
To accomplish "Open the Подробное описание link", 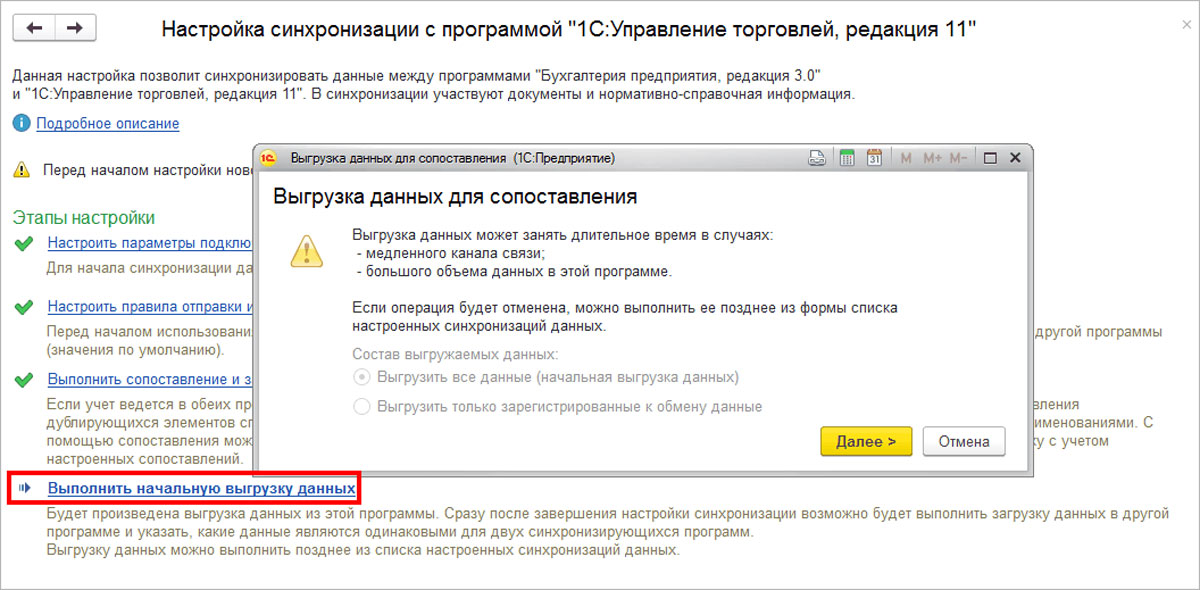I will pyautogui.click(x=108, y=123).
